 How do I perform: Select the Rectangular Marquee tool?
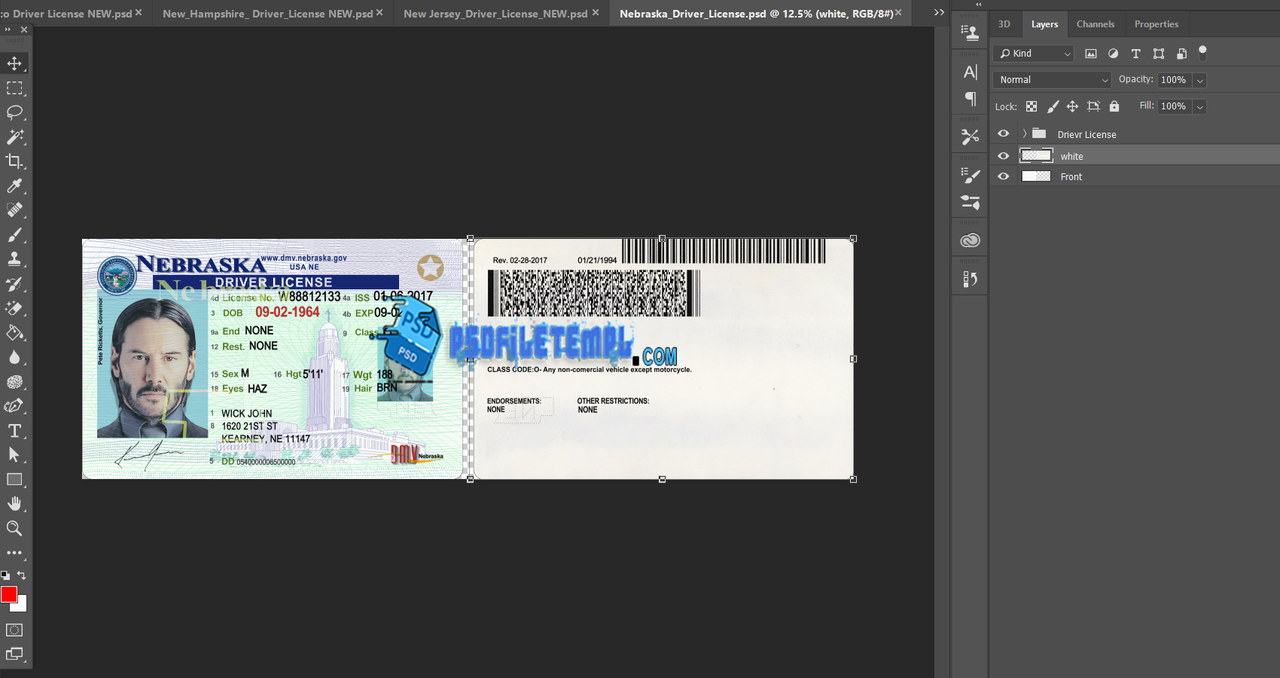coord(15,88)
